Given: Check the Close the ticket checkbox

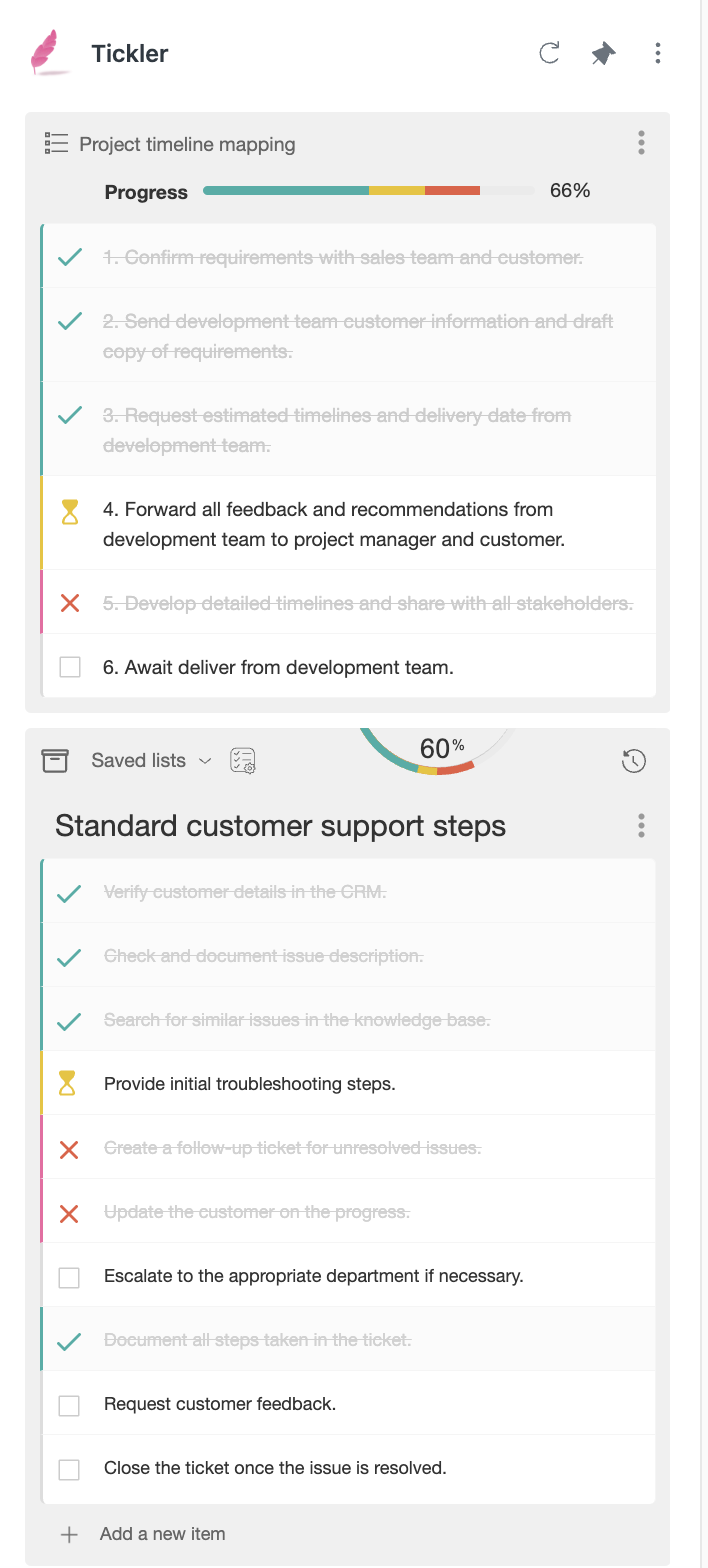Looking at the screenshot, I should click(69, 1469).
